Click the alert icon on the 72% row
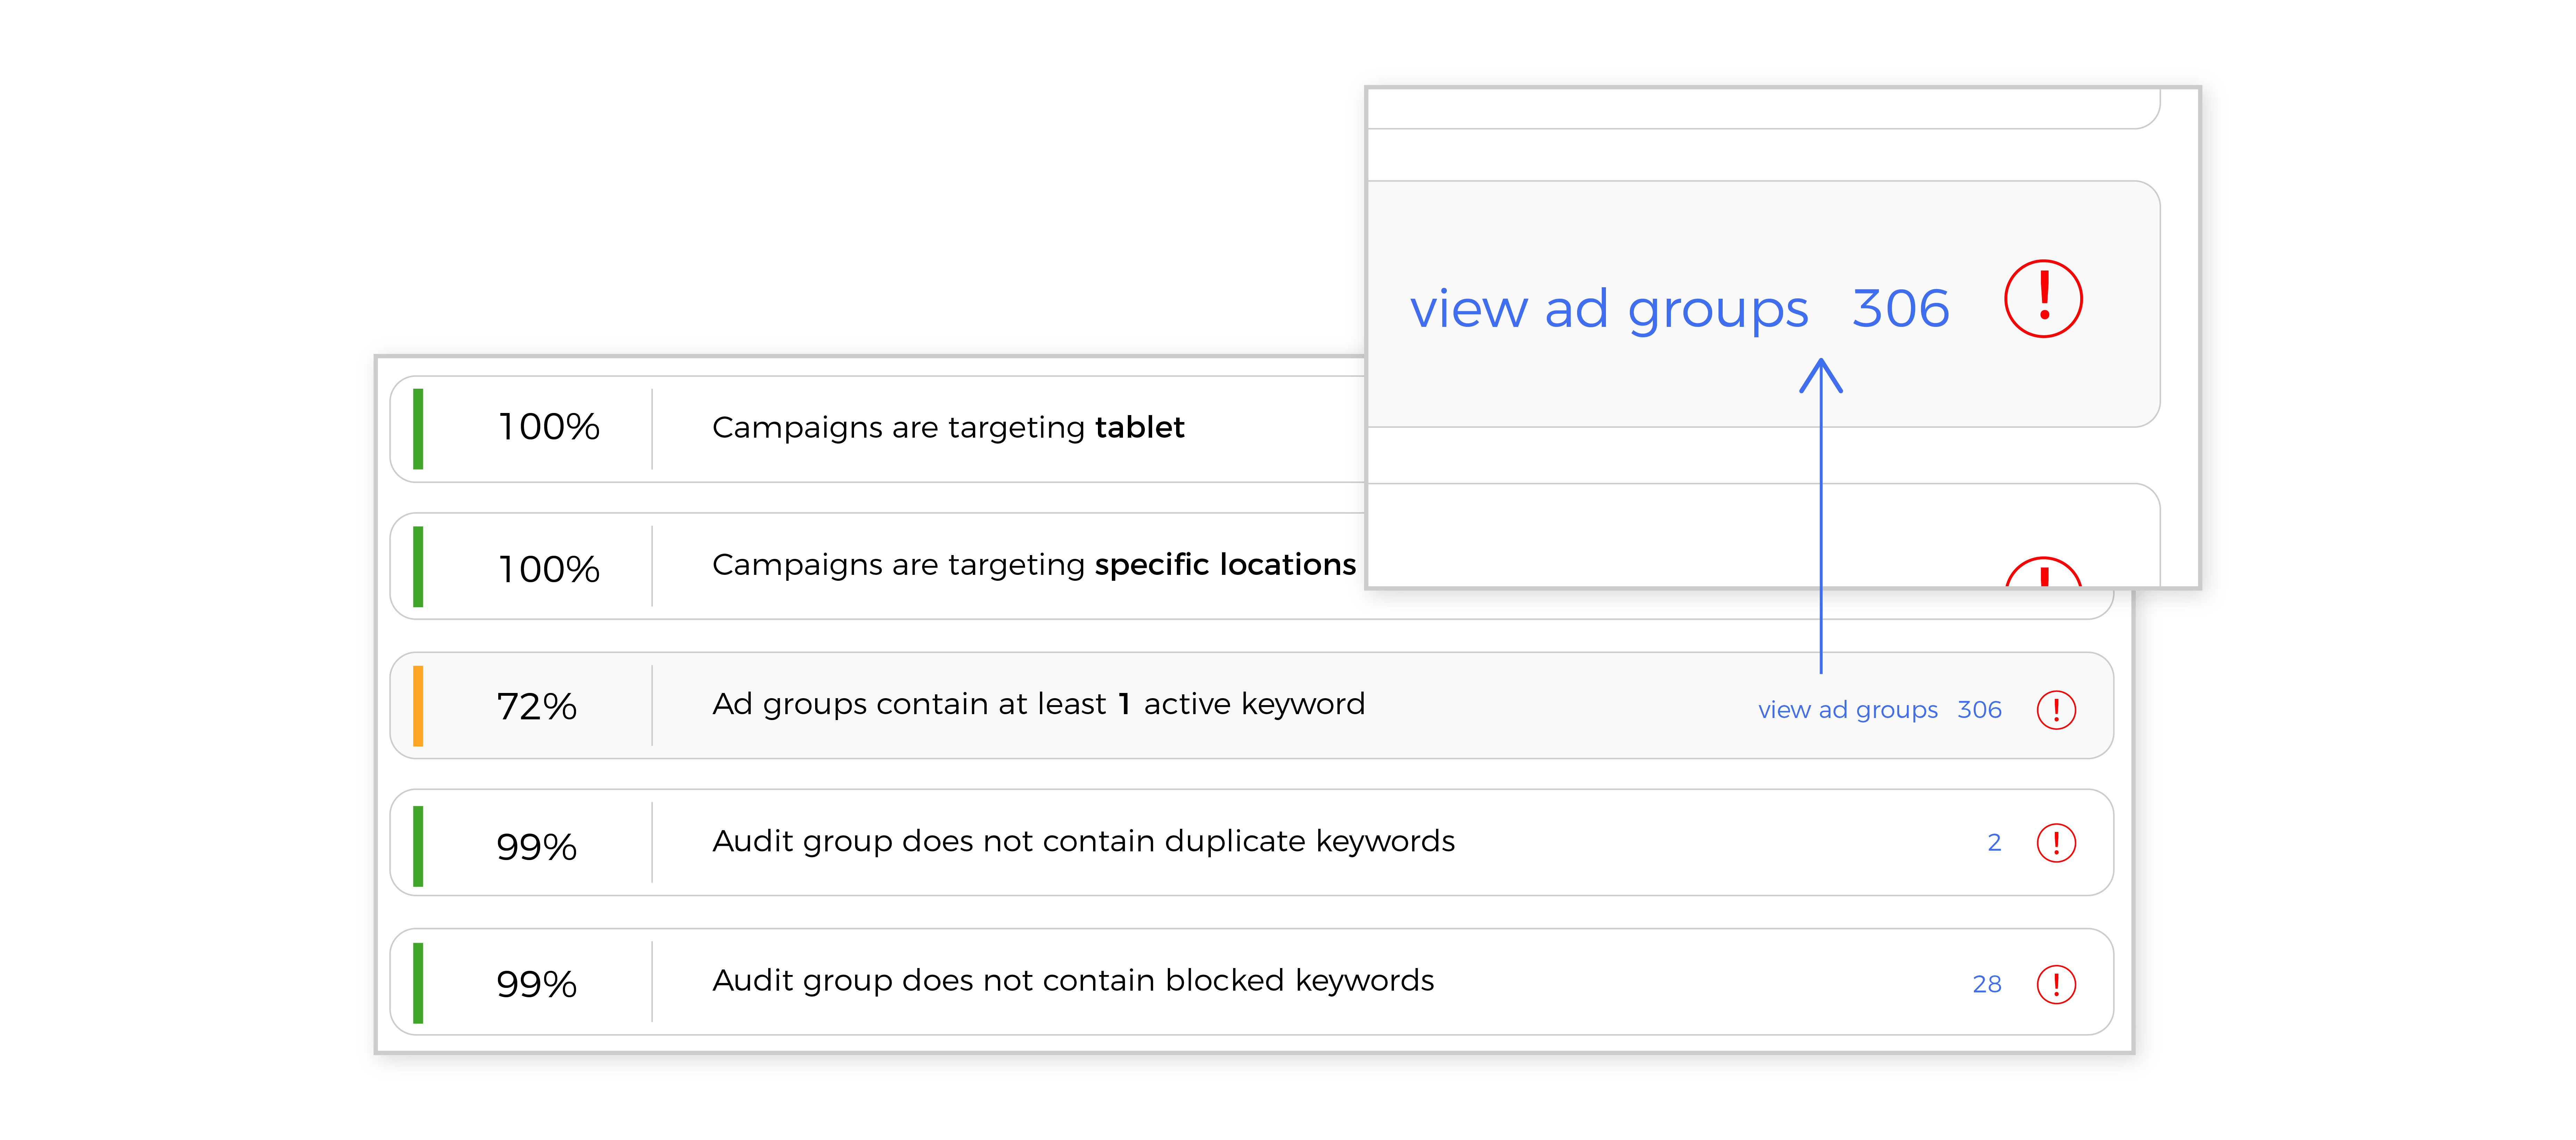This screenshot has height=1140, width=2576. tap(2056, 710)
